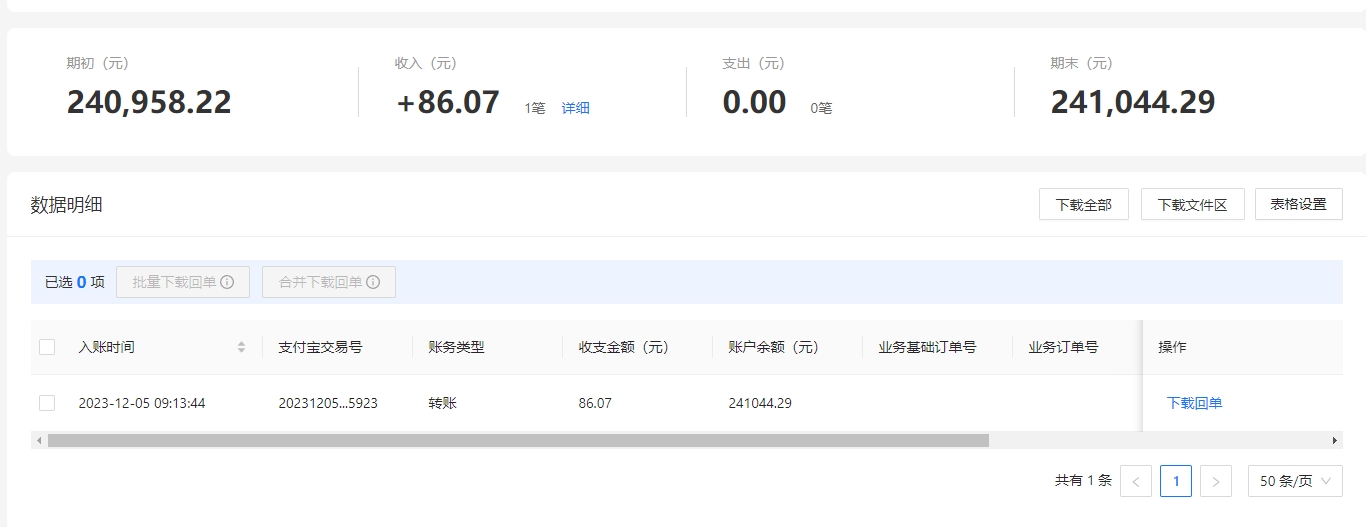Open 表格设置 table settings
The height and width of the screenshot is (527, 1366).
pos(1299,204)
